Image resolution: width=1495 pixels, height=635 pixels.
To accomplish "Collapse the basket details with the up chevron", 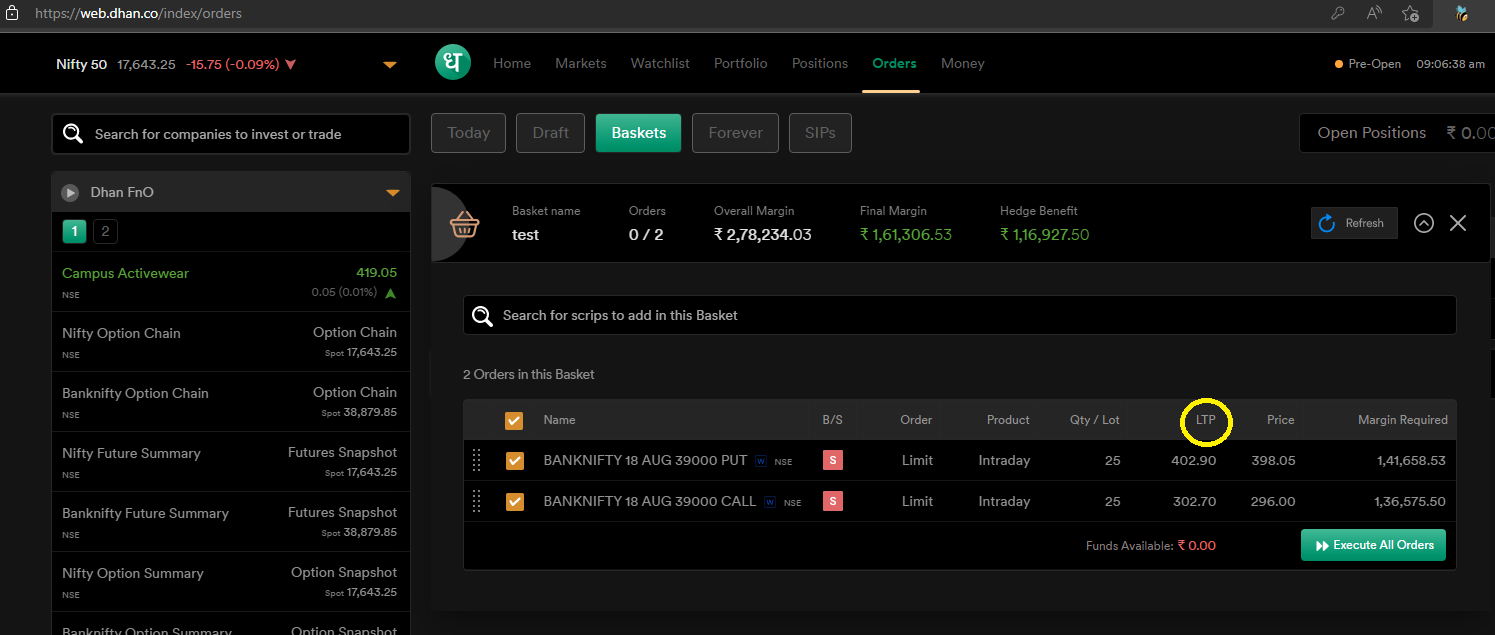I will pyautogui.click(x=1424, y=223).
